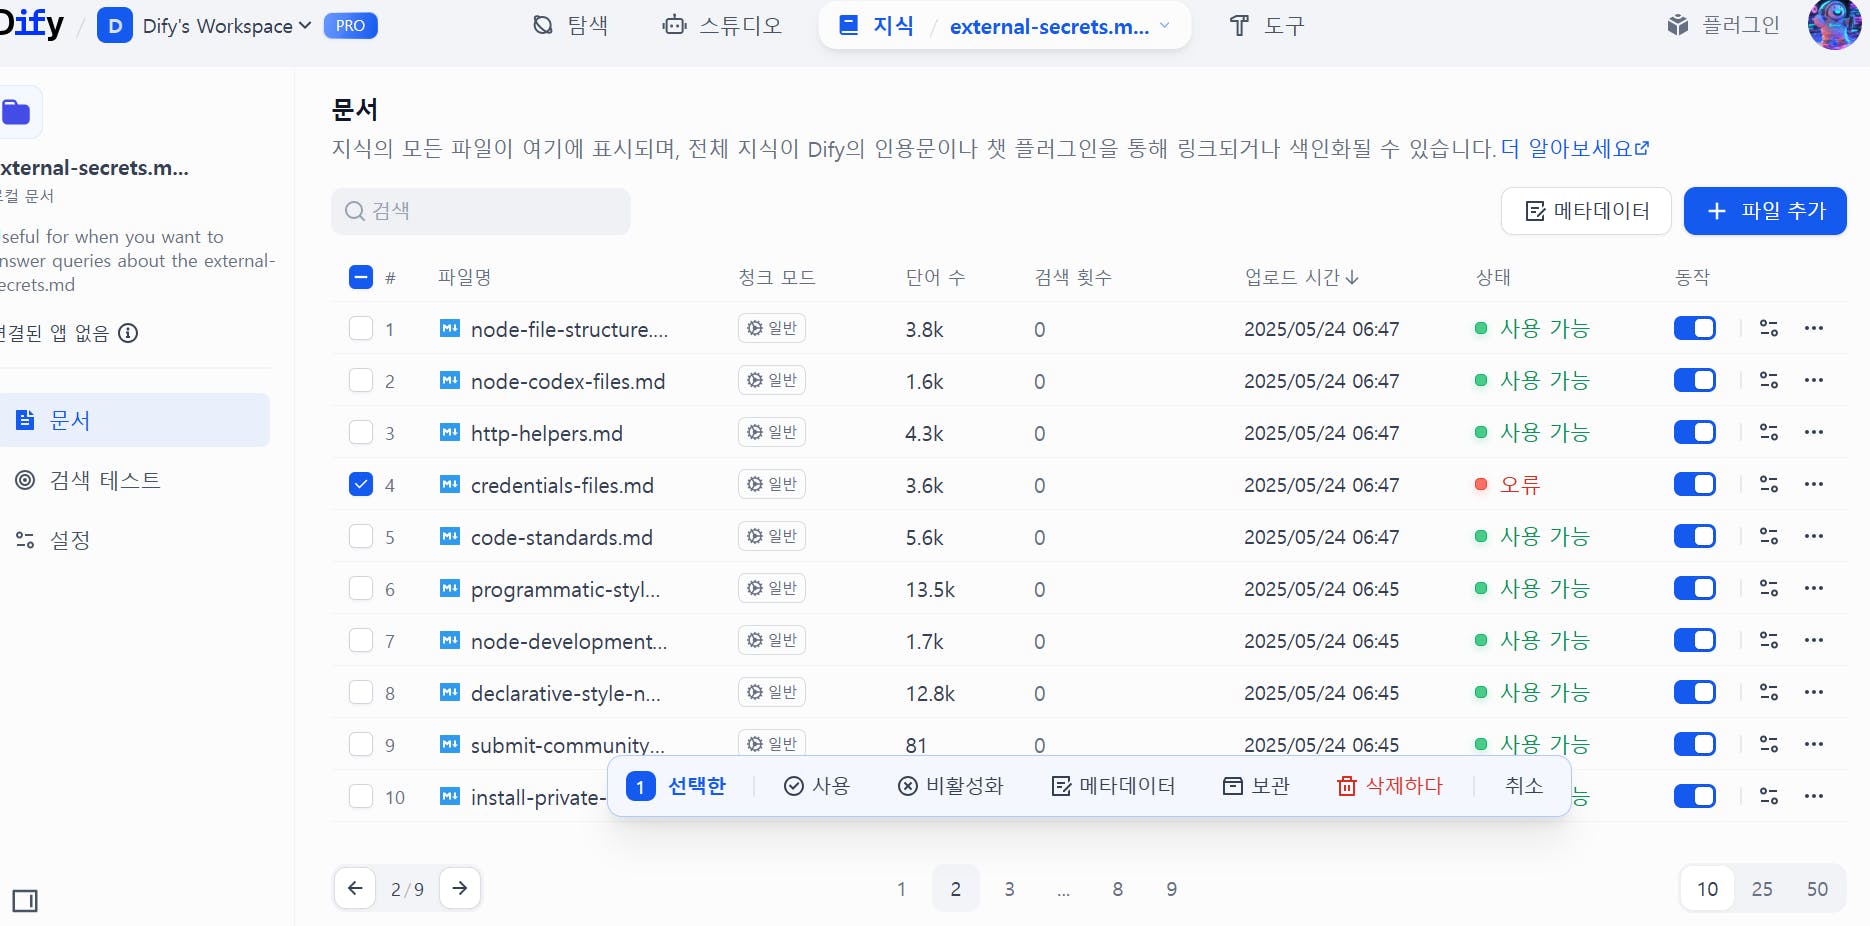Open the Studio (스튜디오) tab
Viewport: 1870px width, 926px height.
[x=721, y=26]
